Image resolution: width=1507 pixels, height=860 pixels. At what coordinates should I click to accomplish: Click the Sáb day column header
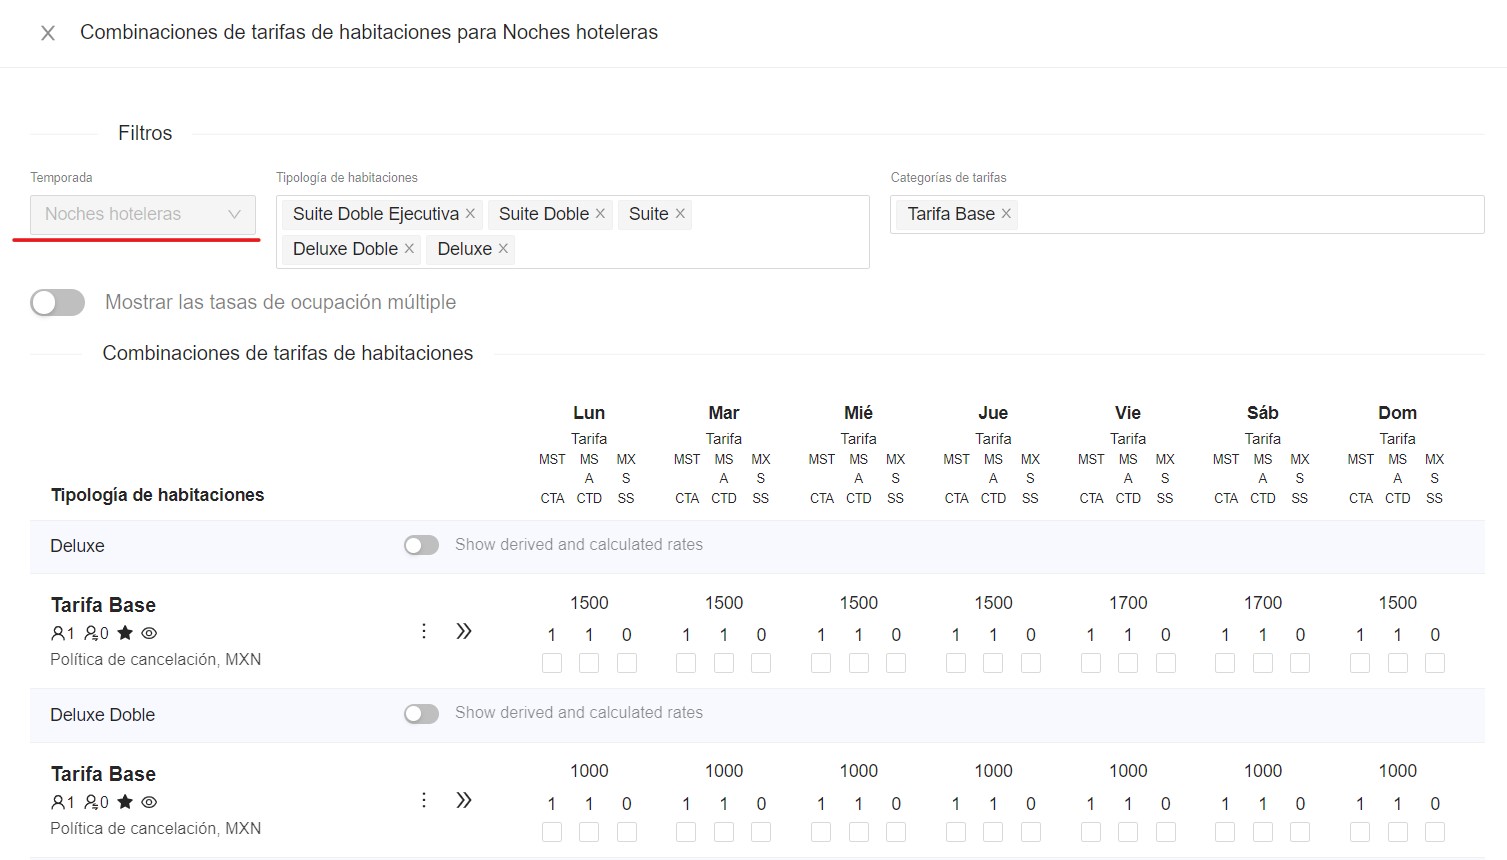[x=1263, y=413]
